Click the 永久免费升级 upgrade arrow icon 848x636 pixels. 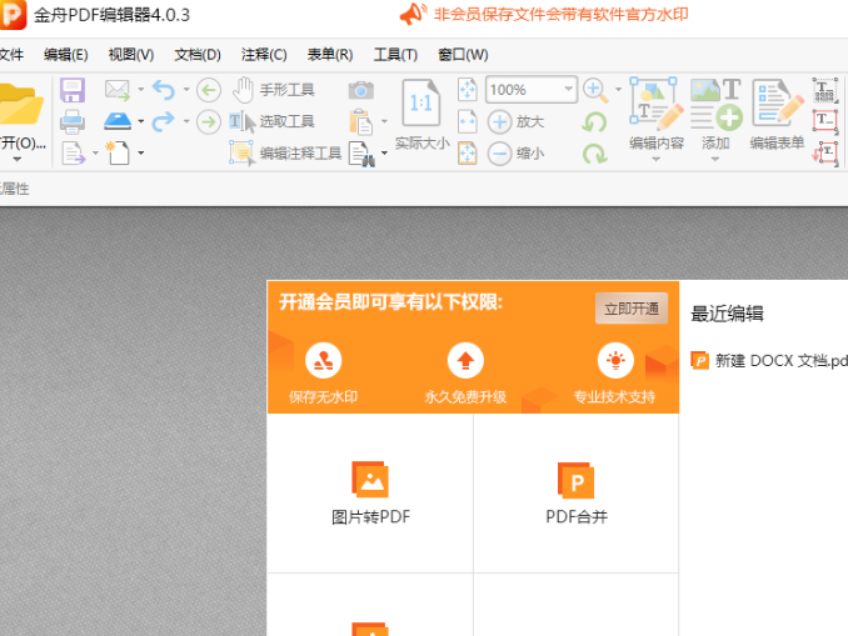pyautogui.click(x=465, y=361)
